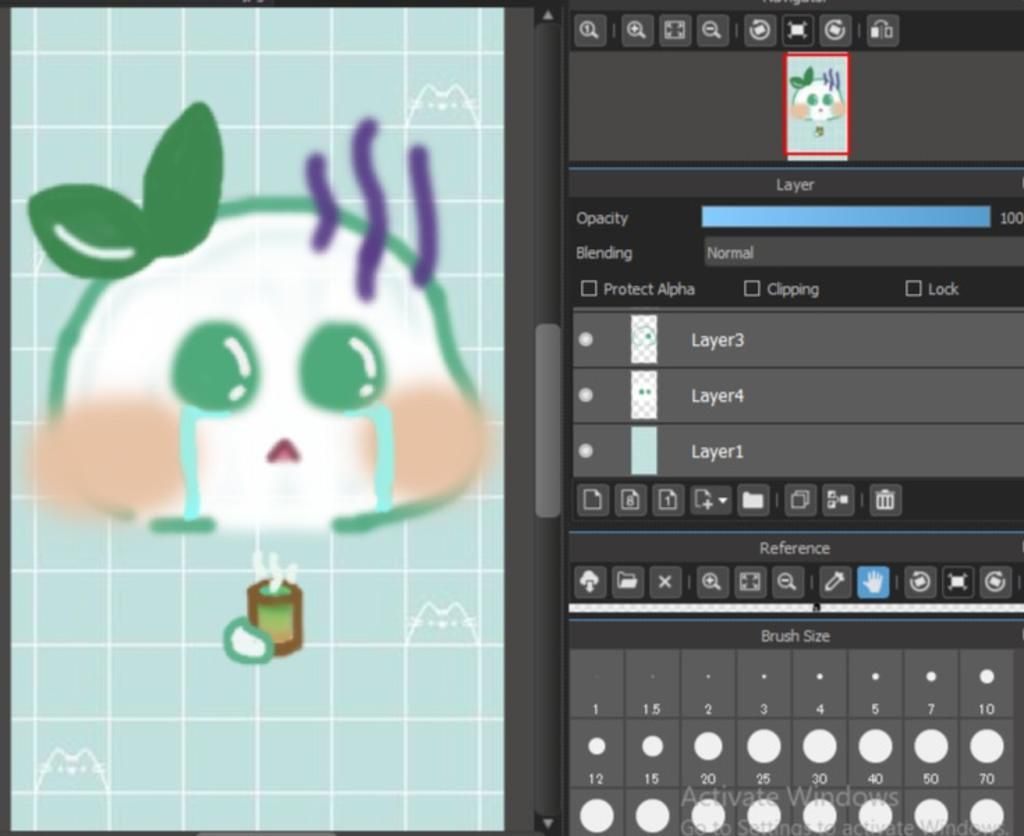Reset reference image rotation
This screenshot has width=1024, height=836.
(x=957, y=581)
